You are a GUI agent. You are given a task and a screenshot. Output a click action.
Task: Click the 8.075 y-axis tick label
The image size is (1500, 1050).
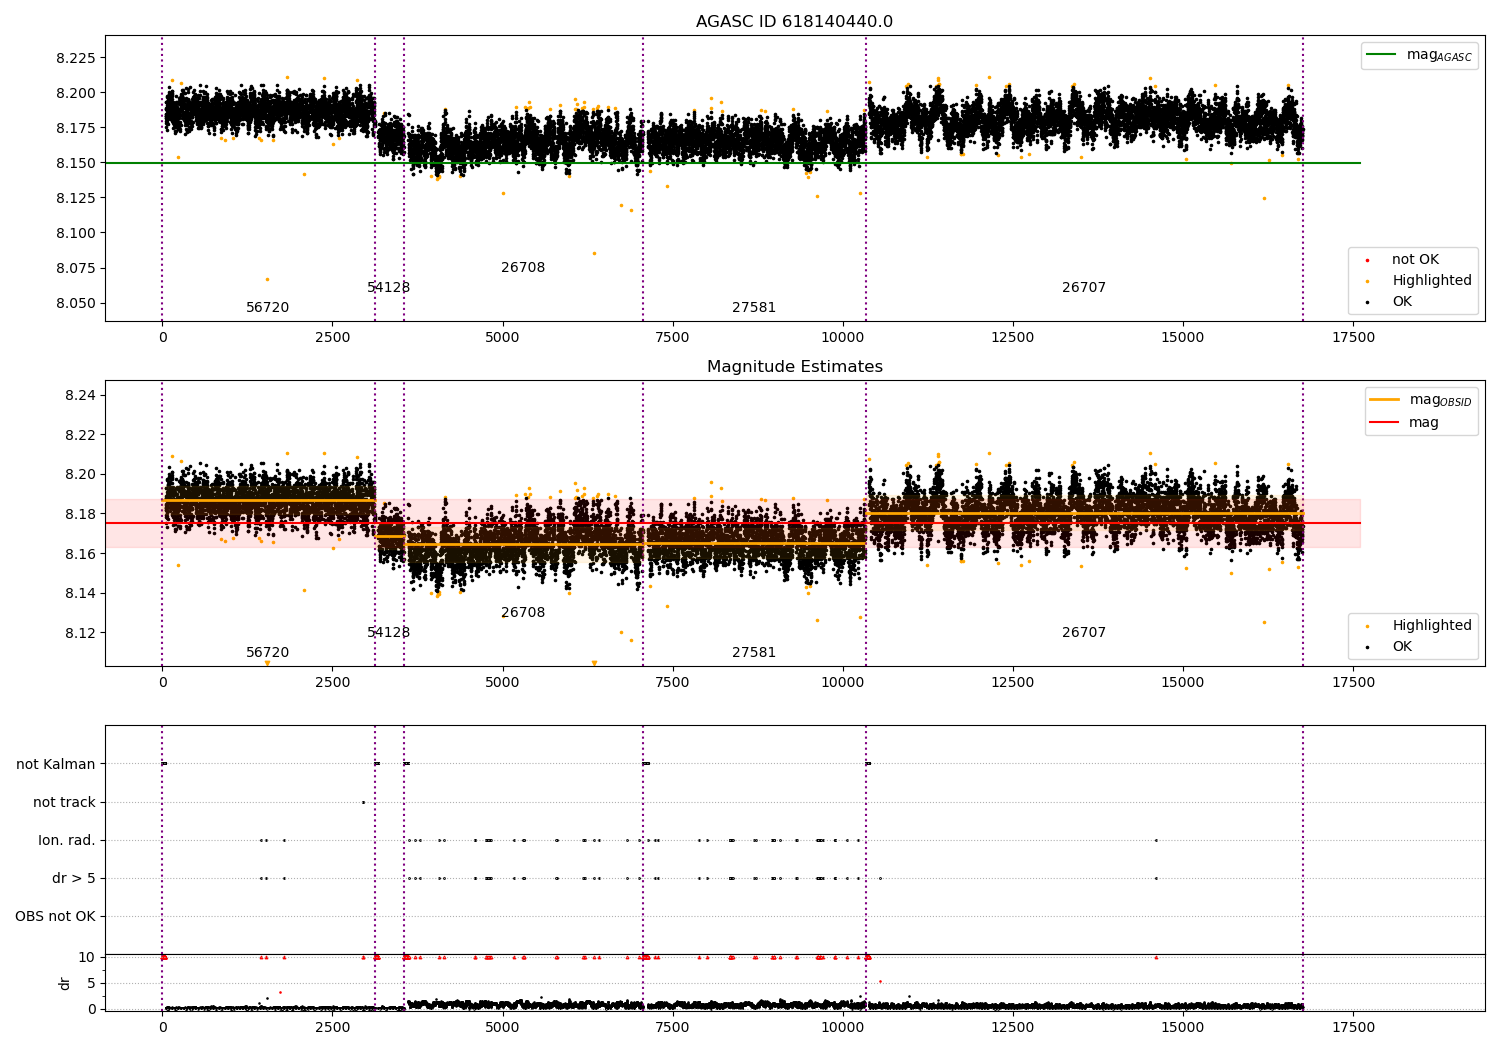76,268
